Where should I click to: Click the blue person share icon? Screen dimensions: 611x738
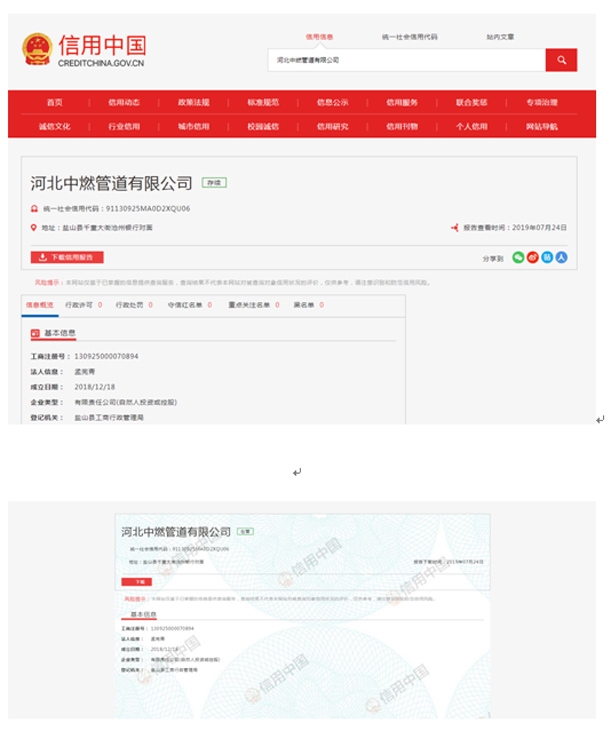(561, 257)
